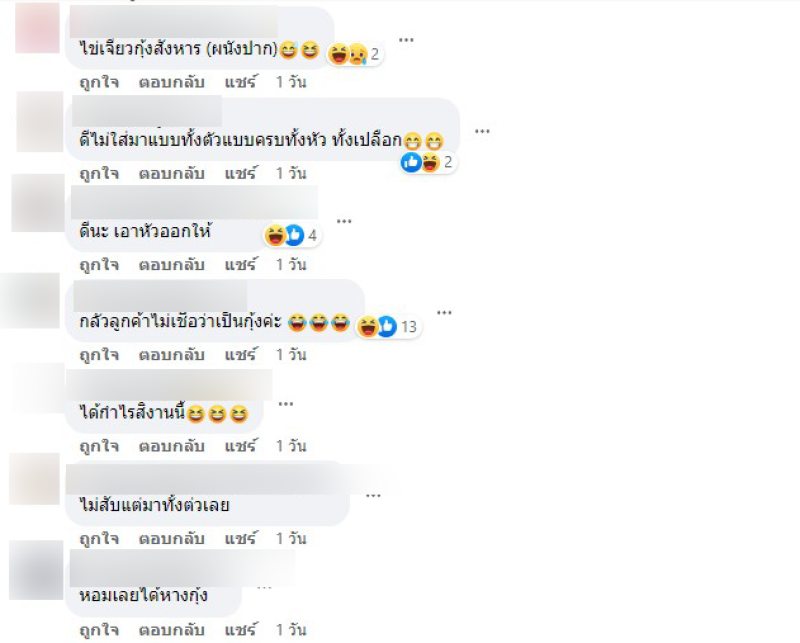Open options menu for ไข่เจียวกุ้งสังหาร comment
Screen dimensions: 800x643
406,40
